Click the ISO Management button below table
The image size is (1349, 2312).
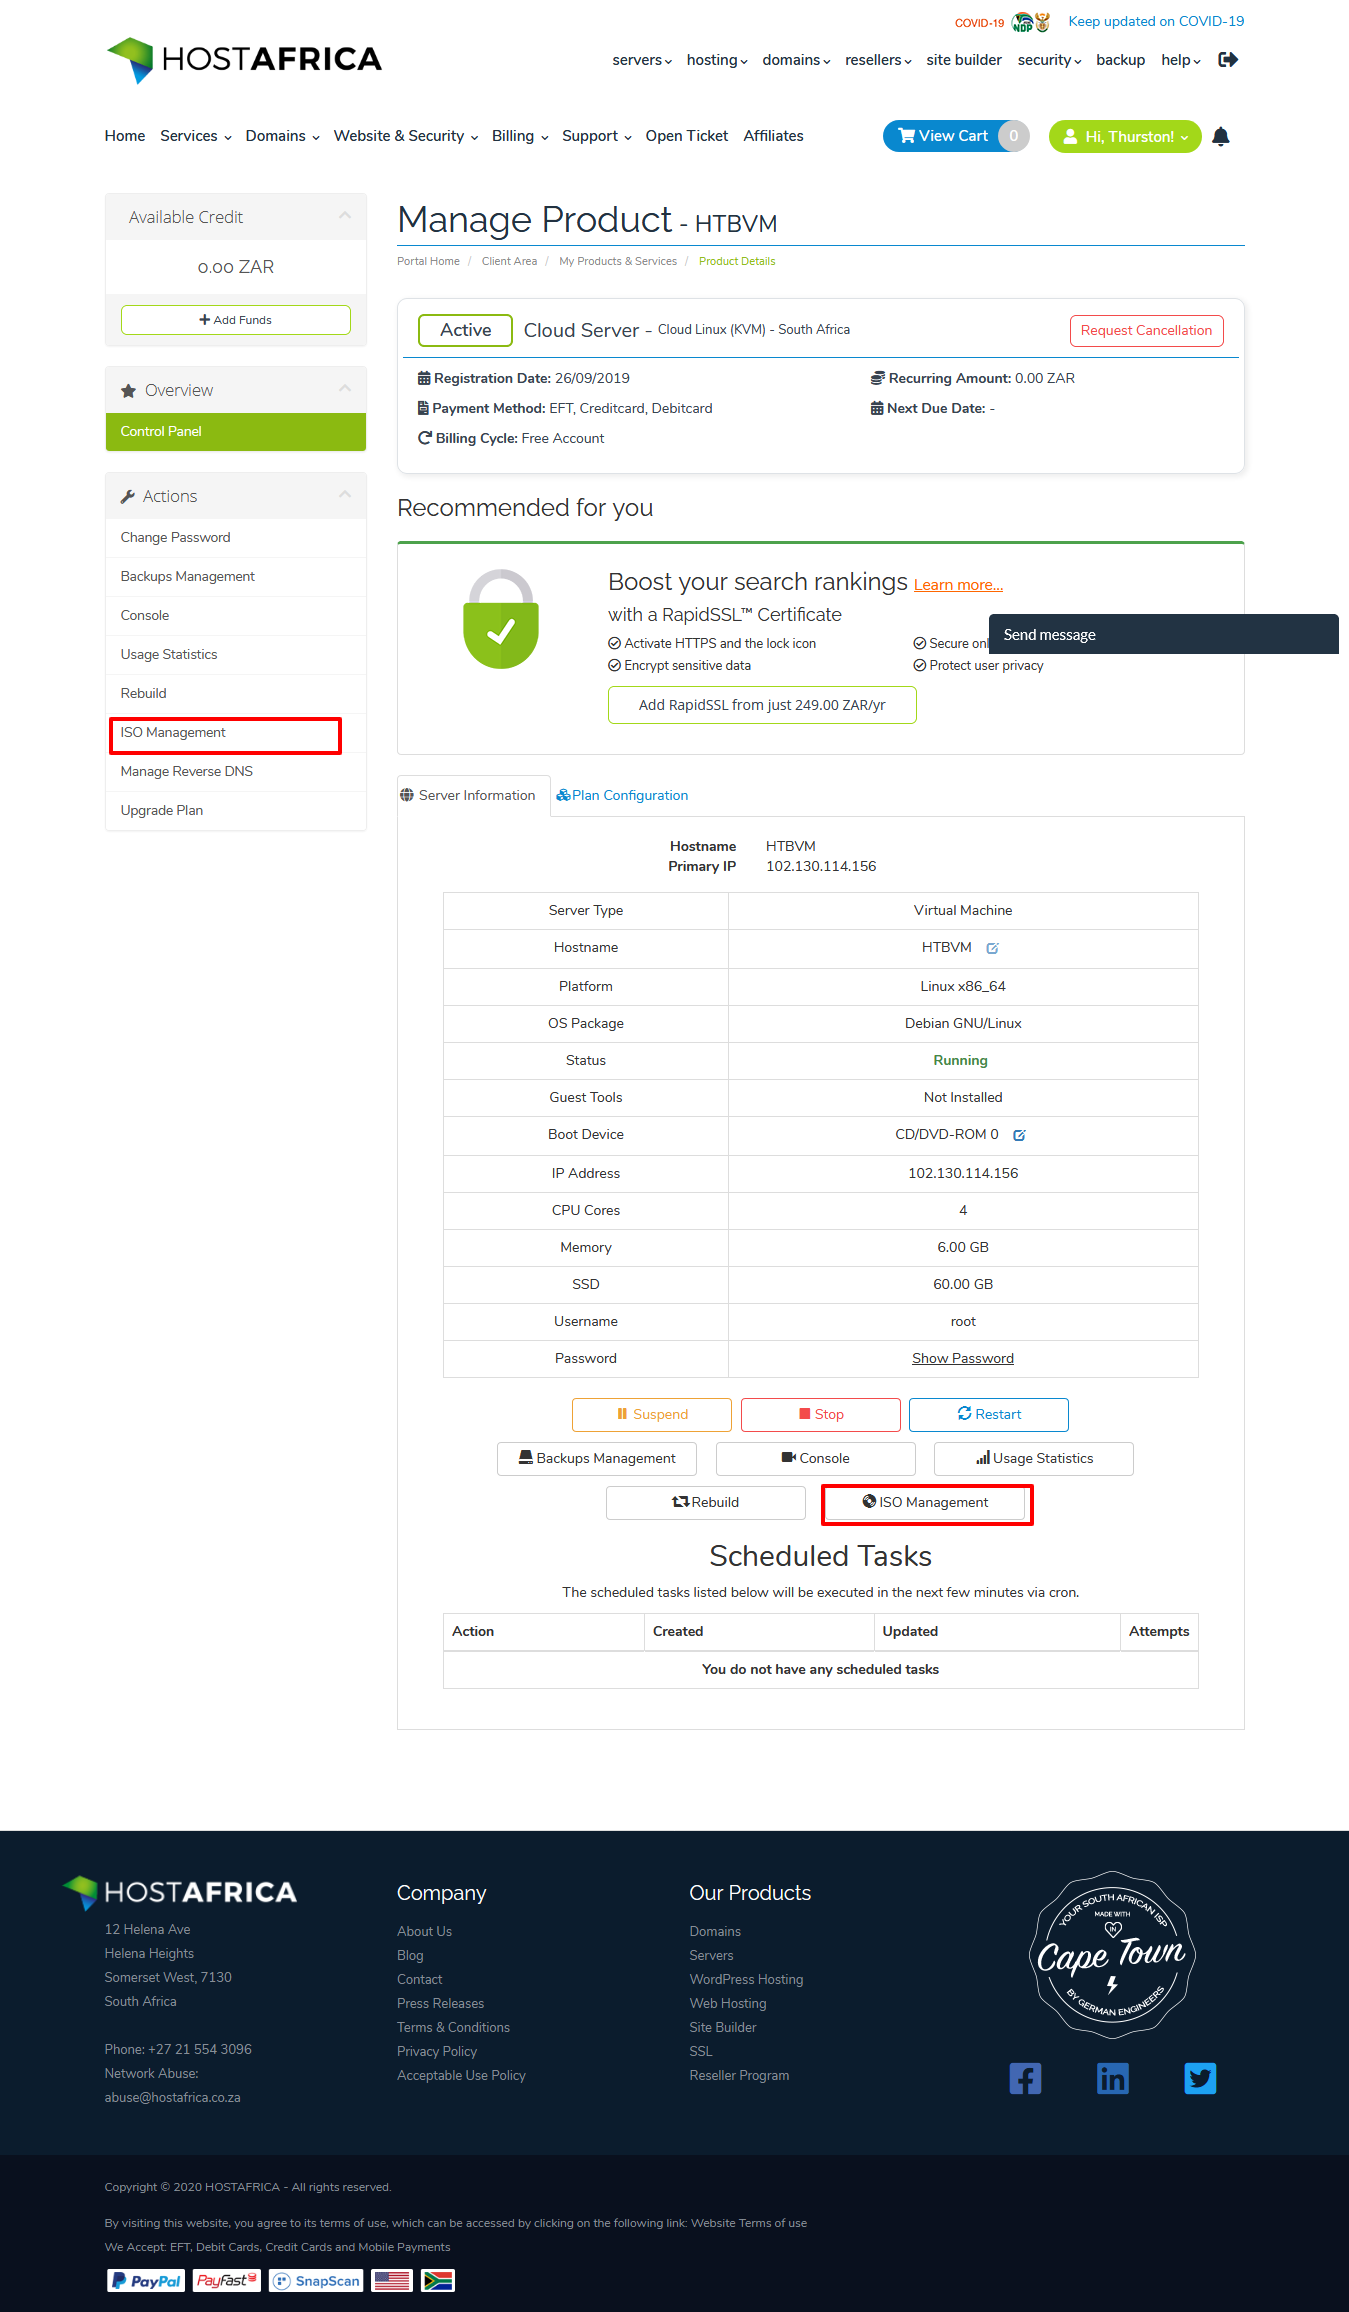926,1503
